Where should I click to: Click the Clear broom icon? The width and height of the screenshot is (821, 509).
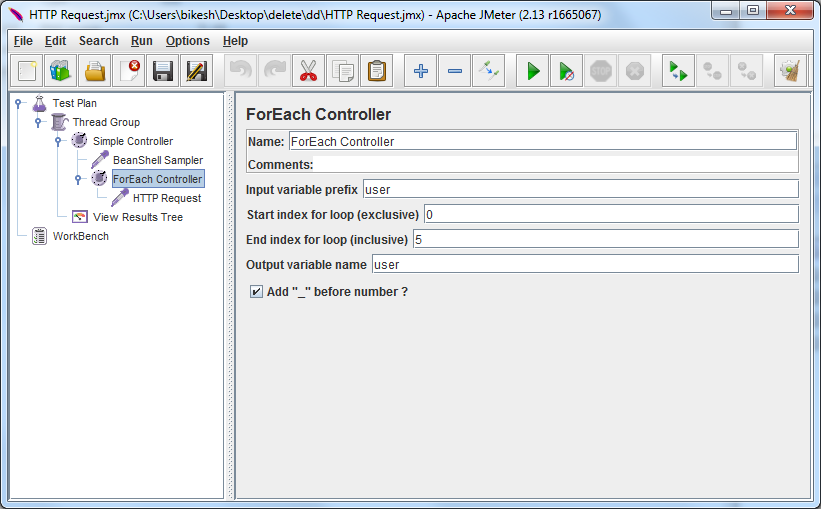click(x=790, y=71)
